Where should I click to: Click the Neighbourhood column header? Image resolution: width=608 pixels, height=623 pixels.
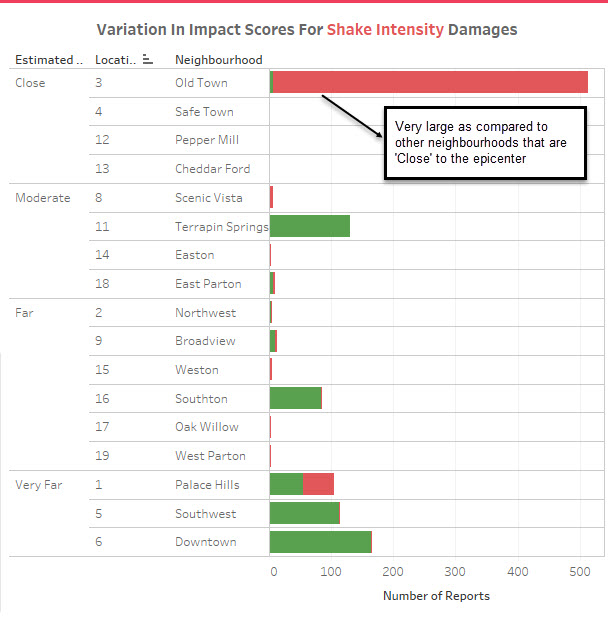(x=219, y=60)
